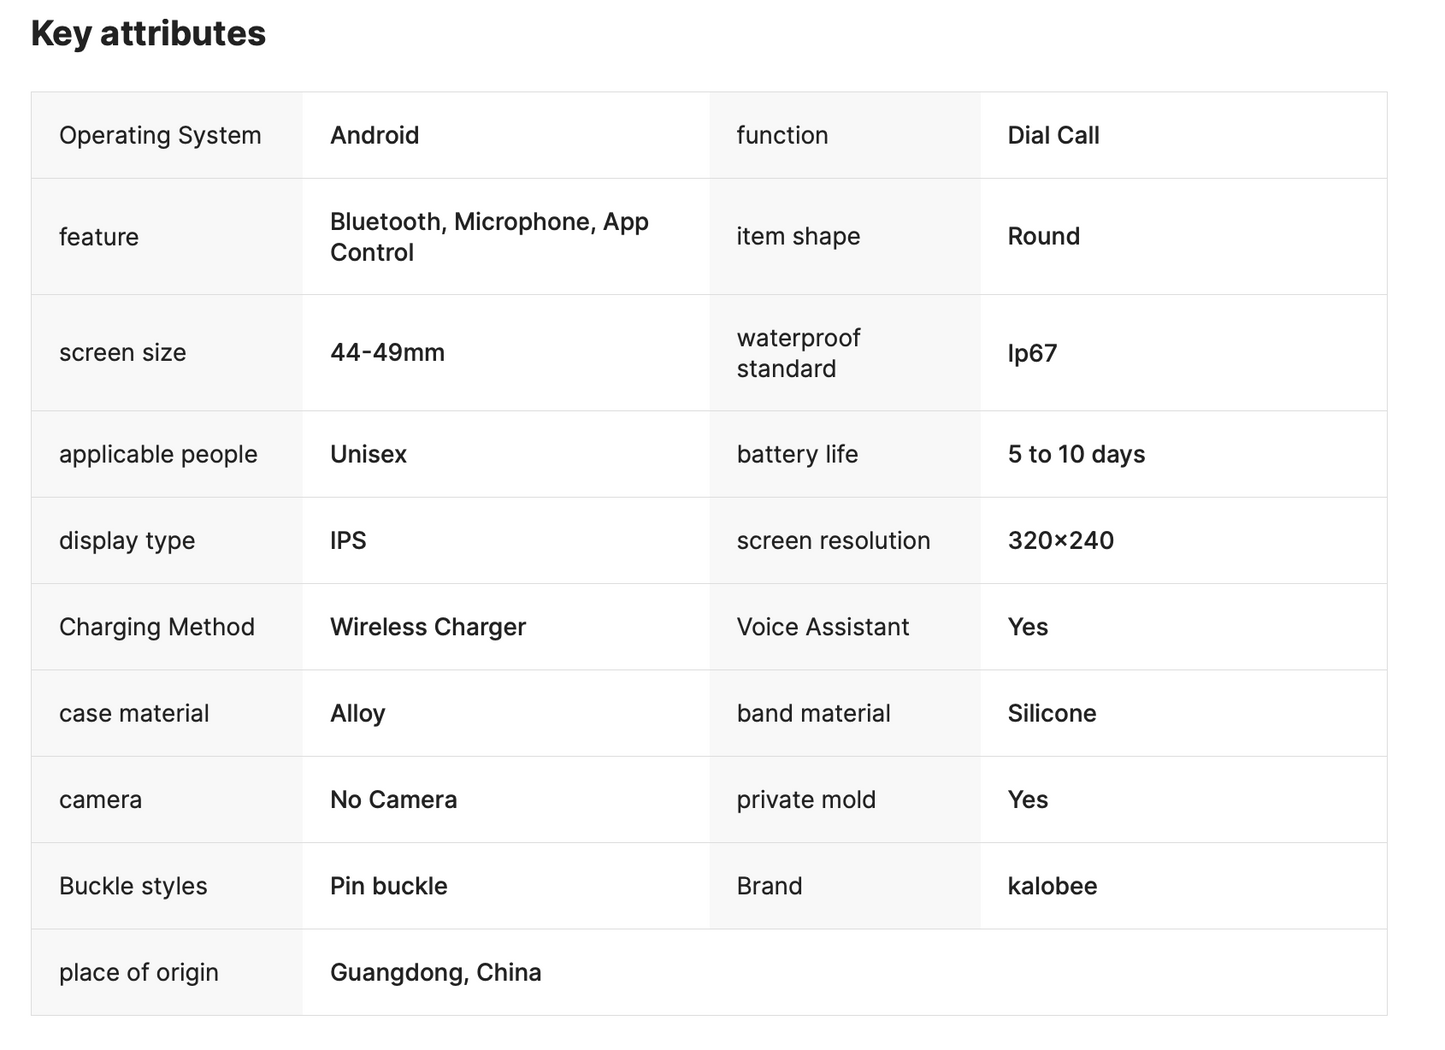Click the IPS display type value
The width and height of the screenshot is (1445, 1050).
pos(348,541)
